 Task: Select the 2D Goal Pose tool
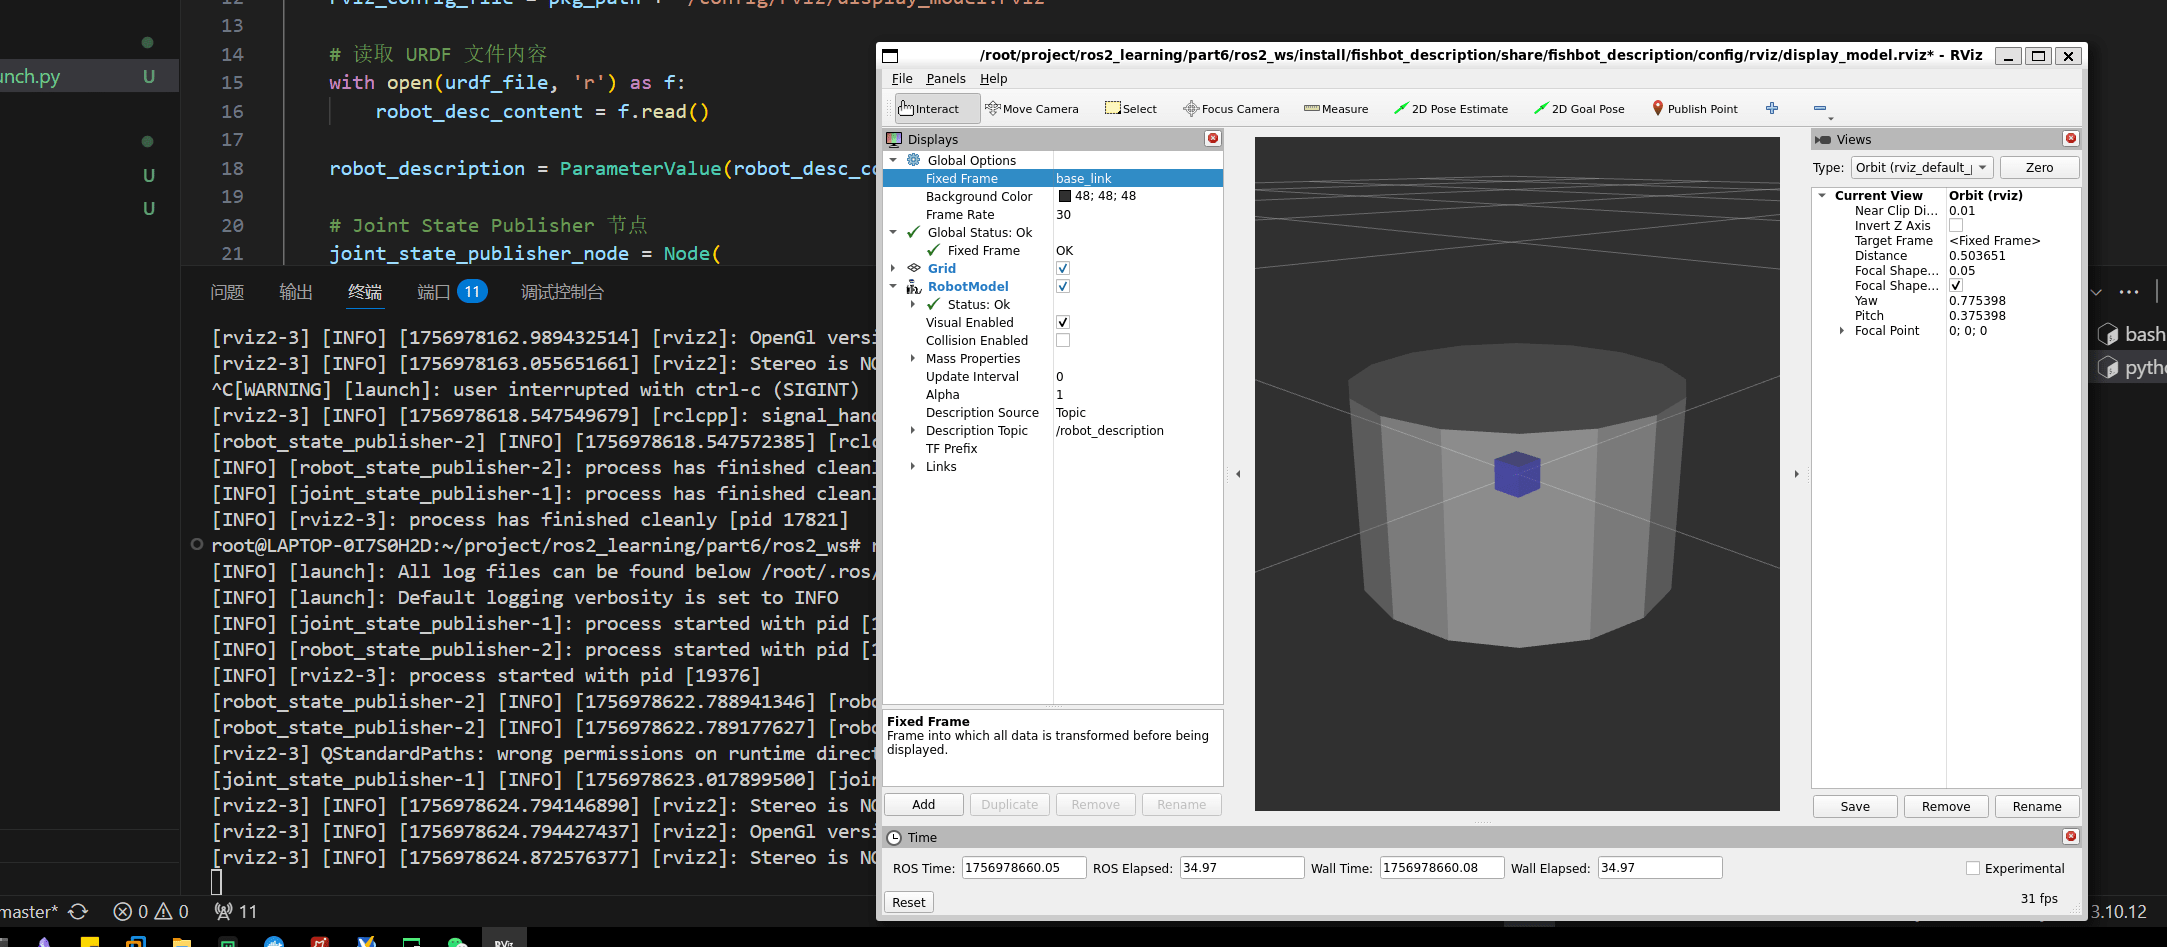pyautogui.click(x=1579, y=109)
